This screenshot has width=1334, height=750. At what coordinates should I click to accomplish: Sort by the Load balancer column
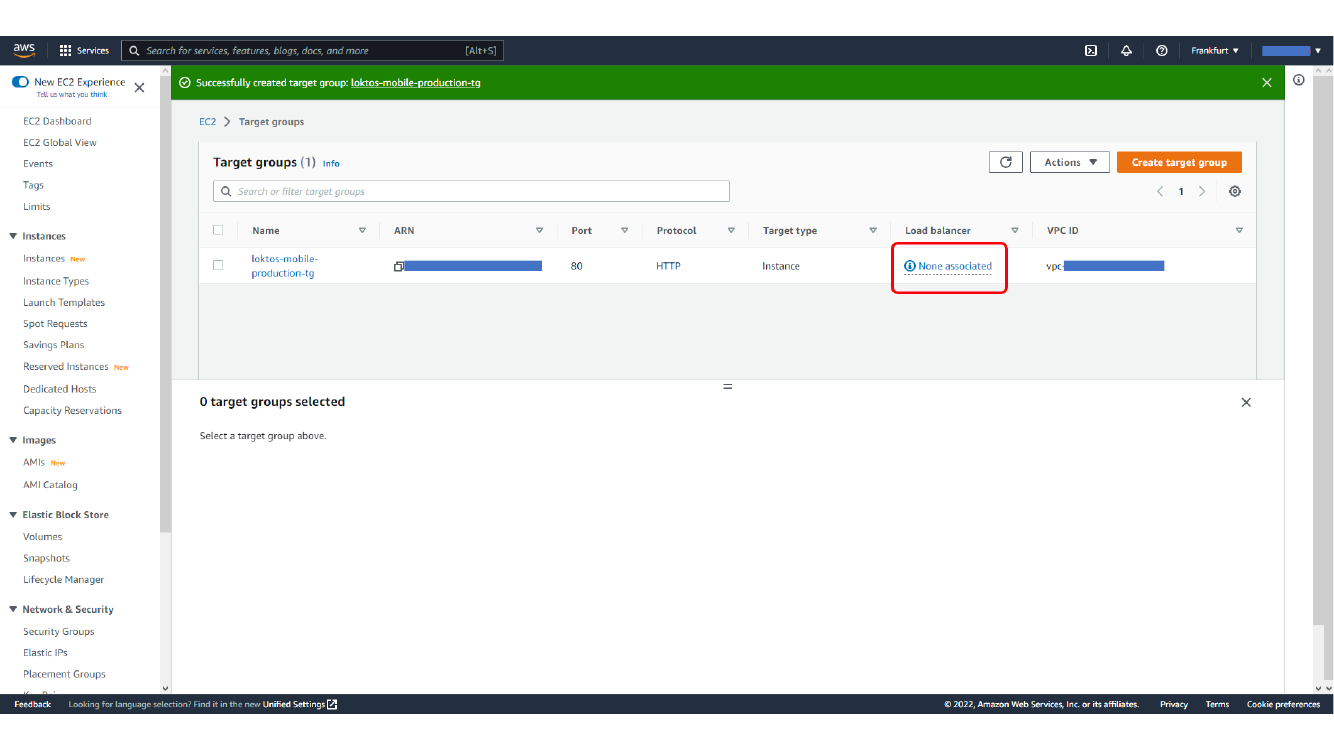tap(1015, 230)
